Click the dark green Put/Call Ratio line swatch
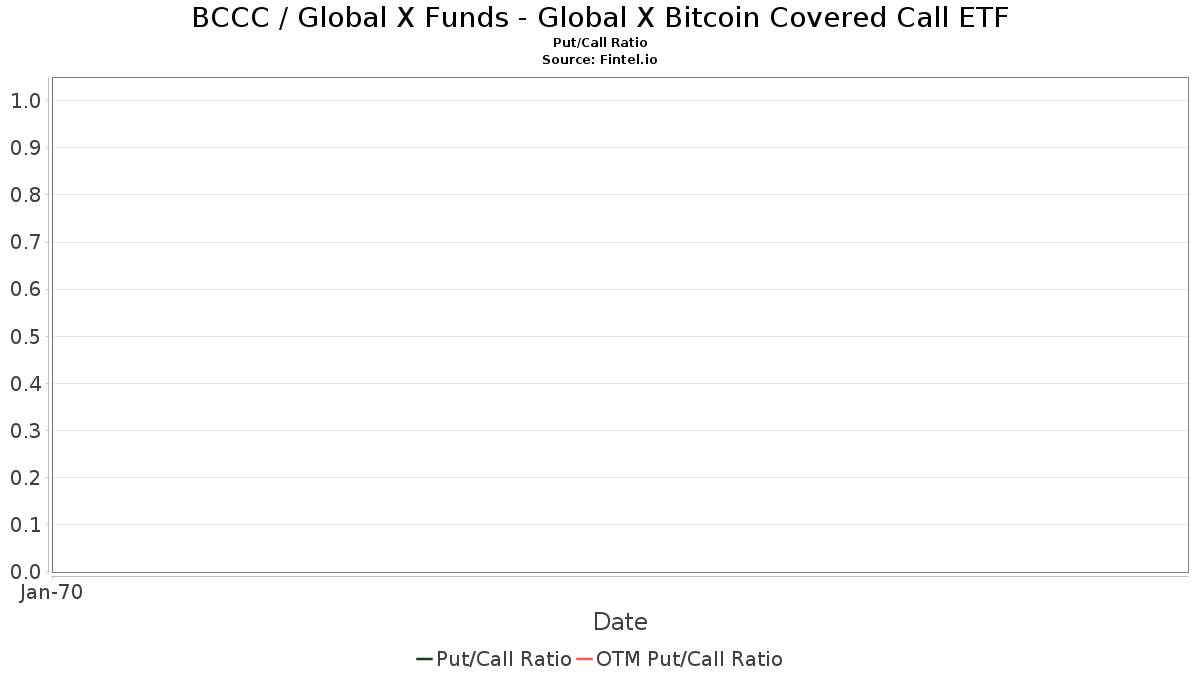 click(x=424, y=659)
